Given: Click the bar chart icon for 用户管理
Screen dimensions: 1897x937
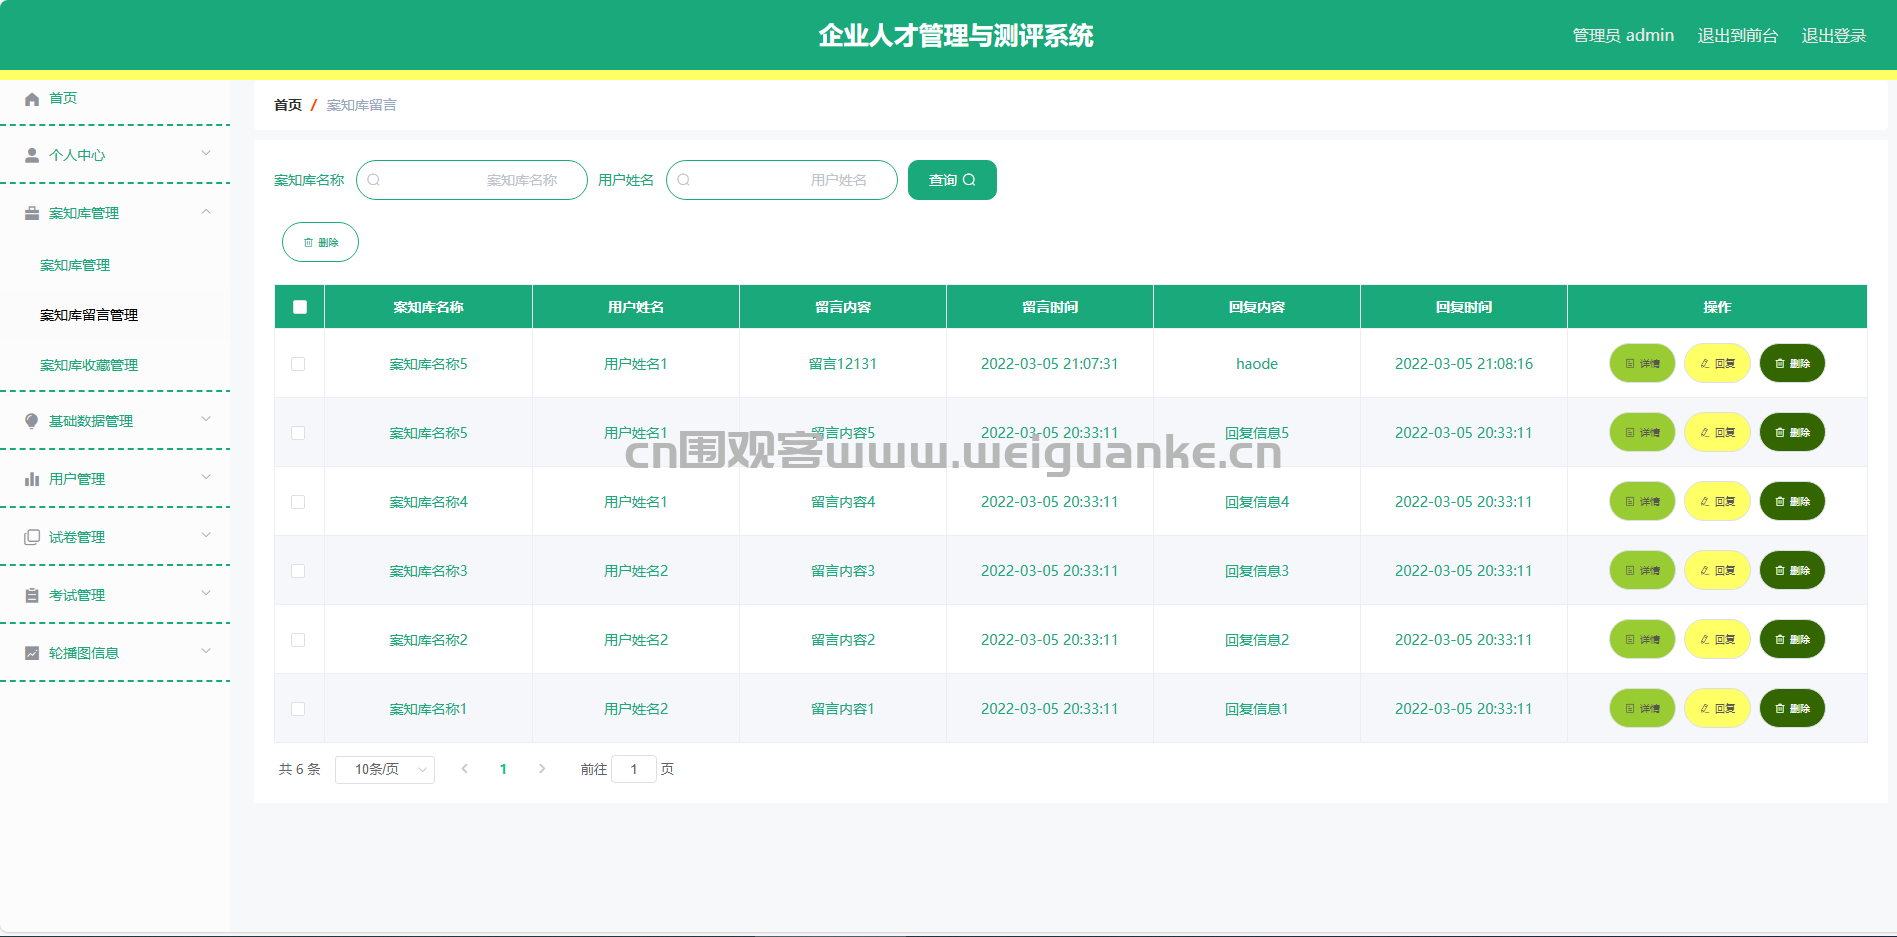Looking at the screenshot, I should pyautogui.click(x=32, y=479).
